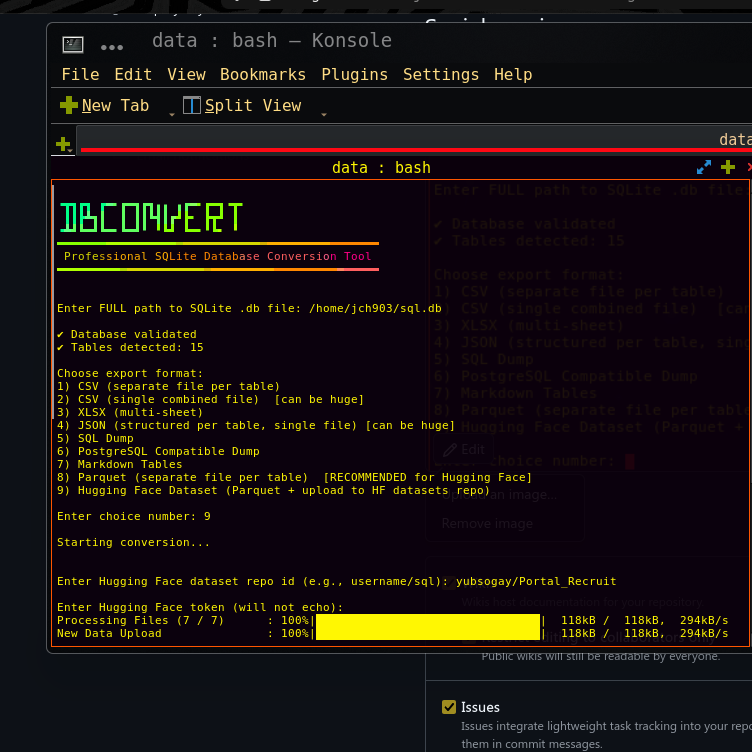Click the 'Enter choice number: 9' line
The height and width of the screenshot is (752, 752).
pyautogui.click(x=133, y=517)
